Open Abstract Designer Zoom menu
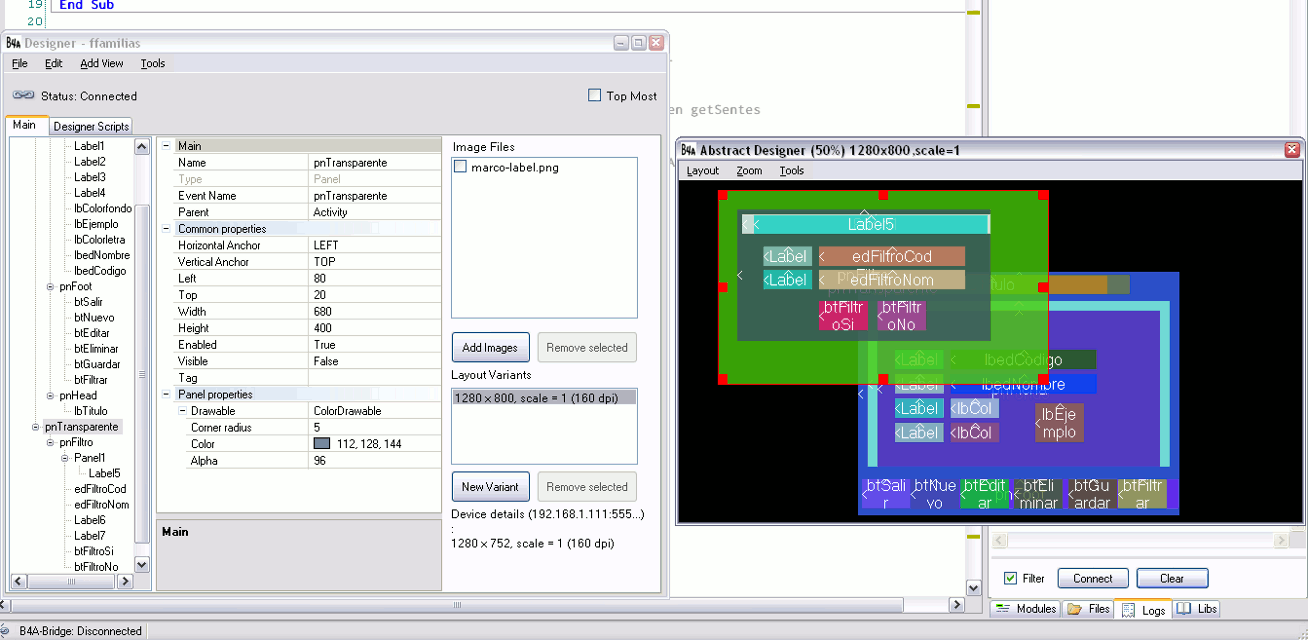The width and height of the screenshot is (1308, 640). (x=750, y=171)
